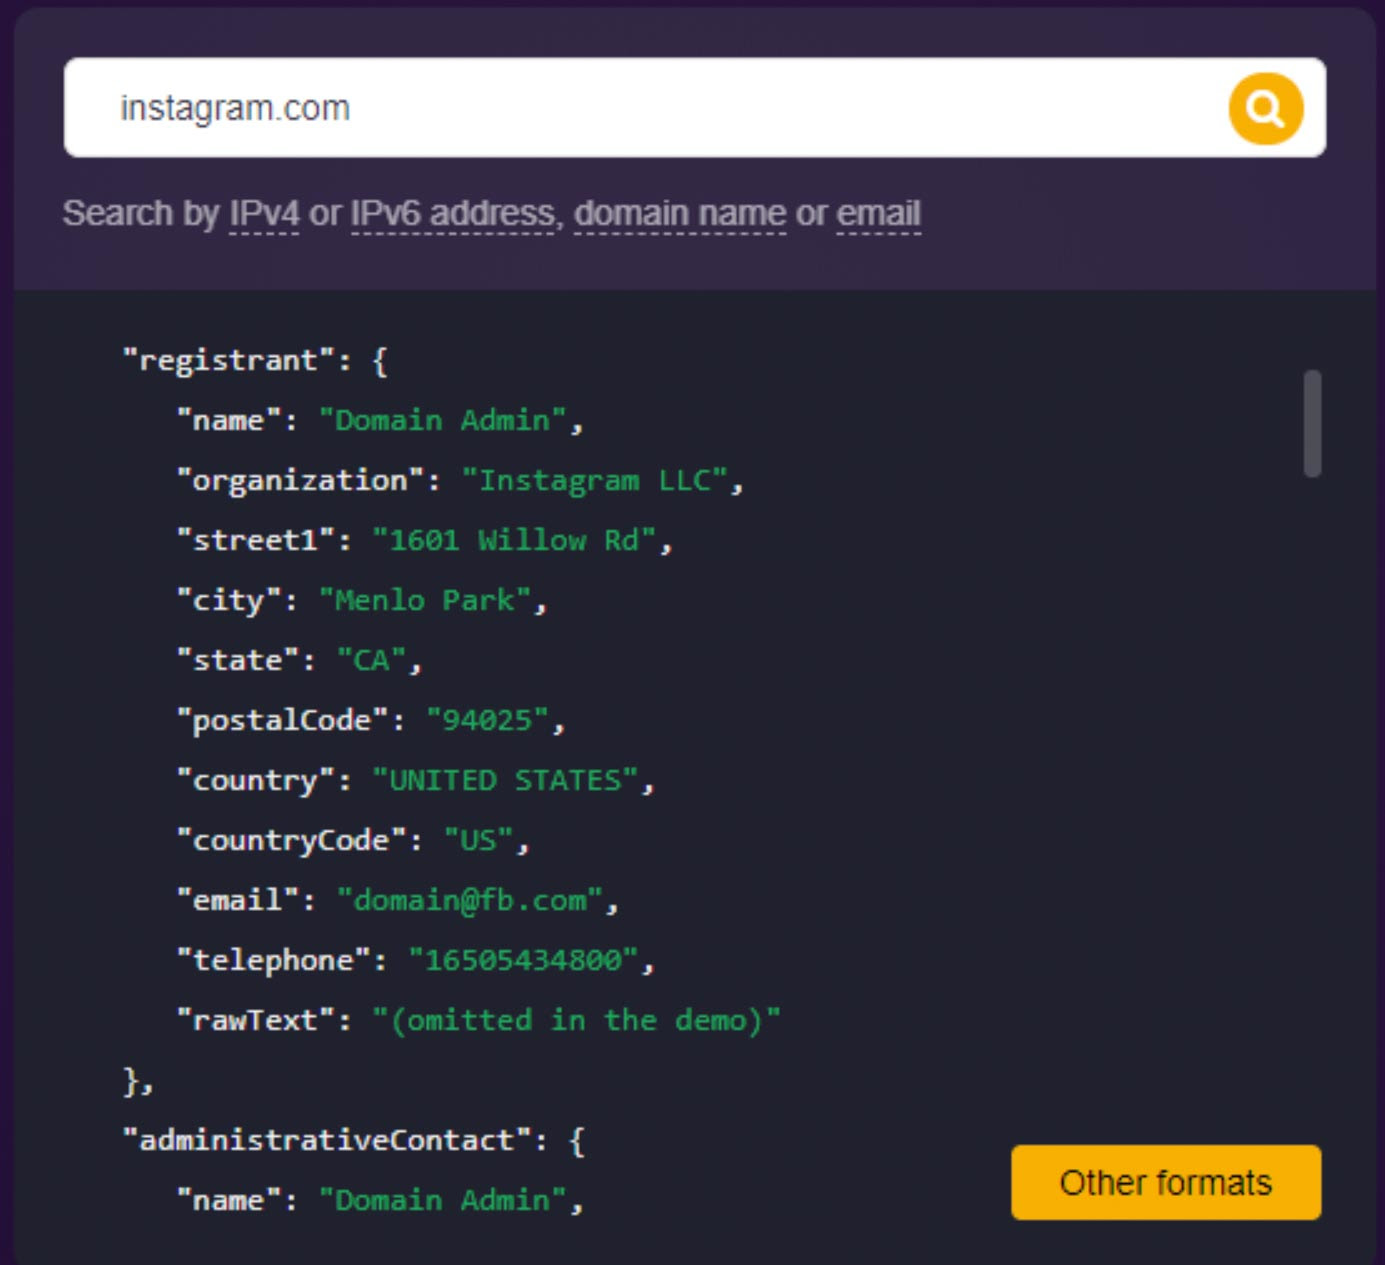This screenshot has width=1385, height=1265.
Task: Click the "rawText" JSON key
Action: coord(255,1020)
